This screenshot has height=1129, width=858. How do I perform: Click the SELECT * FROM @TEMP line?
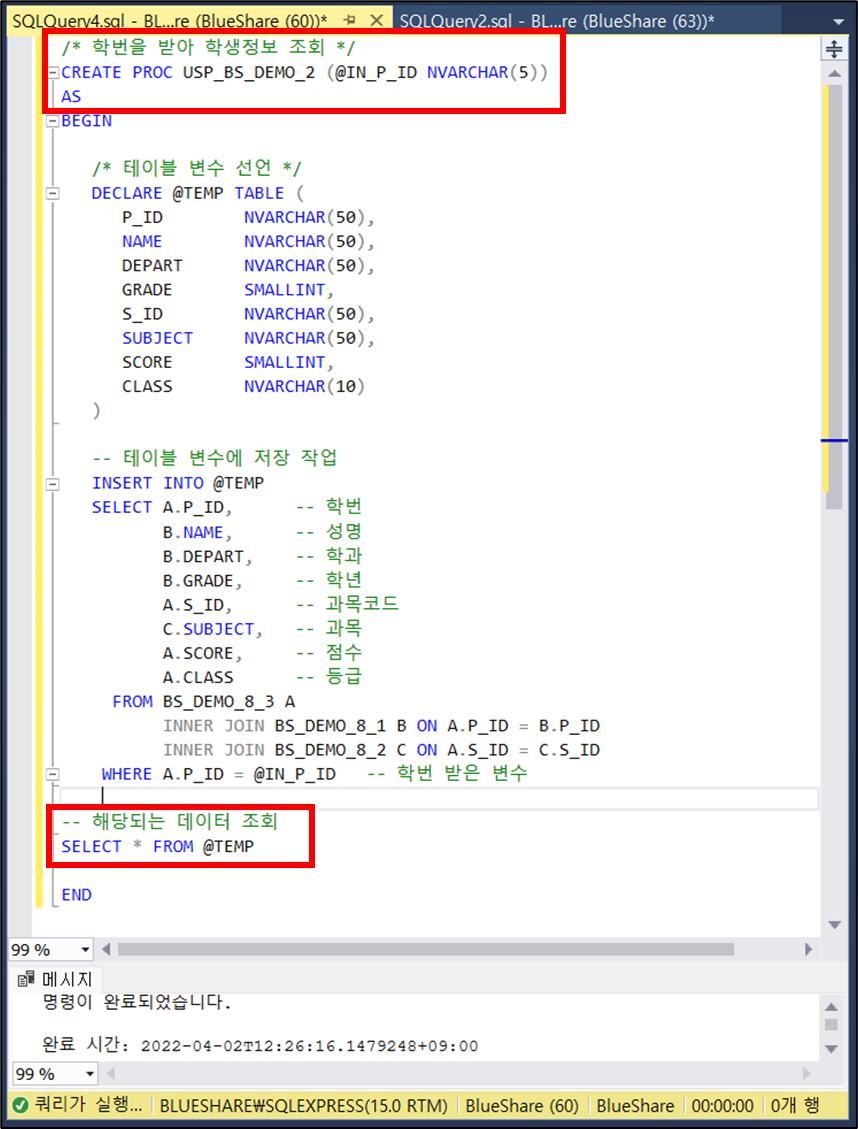click(x=158, y=847)
